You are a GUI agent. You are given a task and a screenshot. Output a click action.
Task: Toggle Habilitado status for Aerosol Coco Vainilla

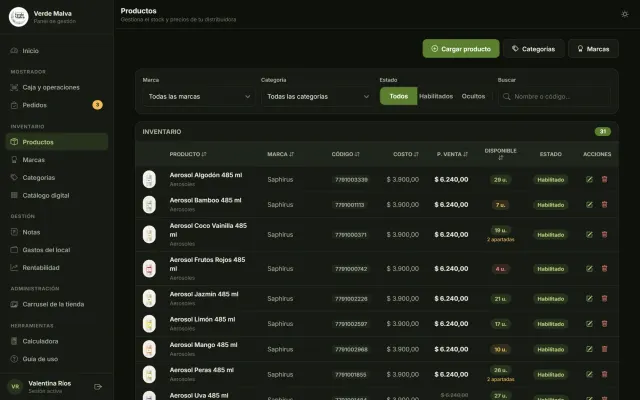pos(550,235)
